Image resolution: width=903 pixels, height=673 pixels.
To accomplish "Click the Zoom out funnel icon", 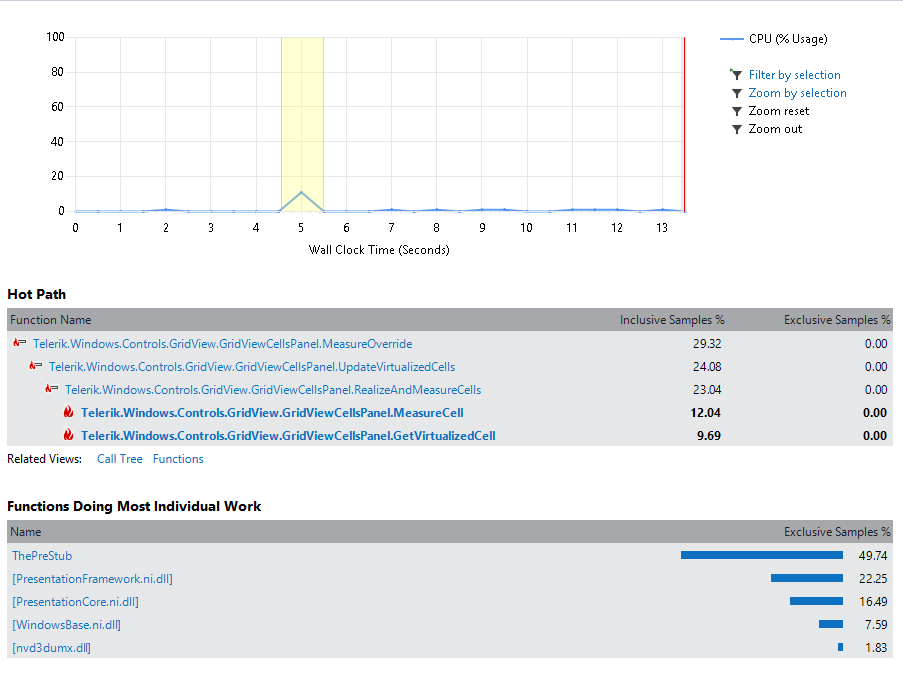I will point(737,129).
